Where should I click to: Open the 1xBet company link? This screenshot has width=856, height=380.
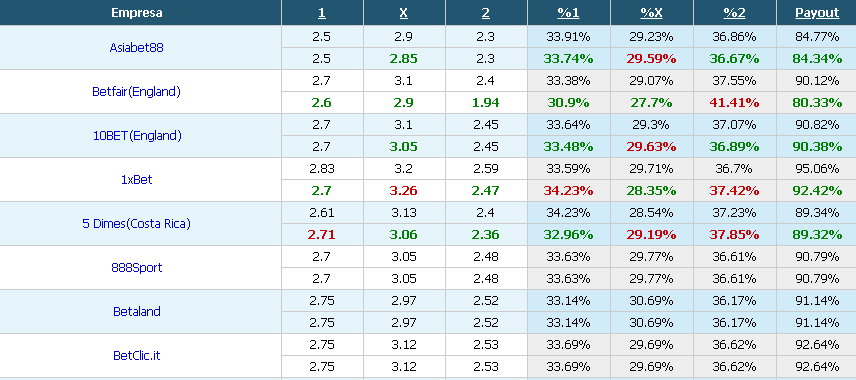136,180
